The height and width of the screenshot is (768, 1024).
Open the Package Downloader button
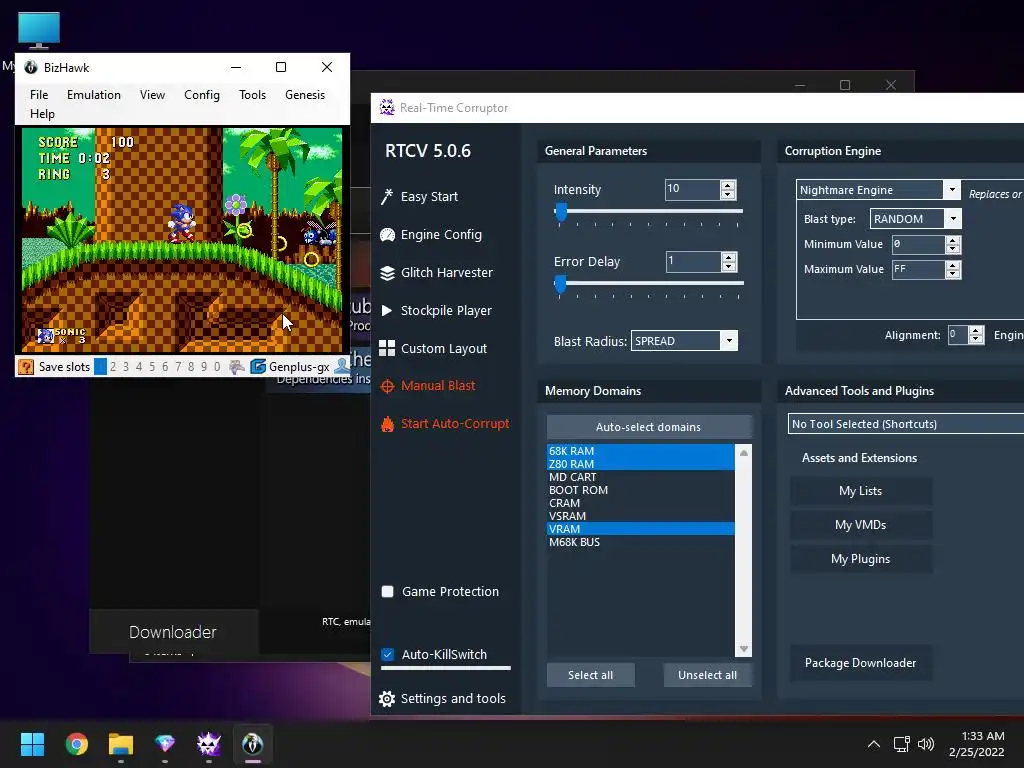861,663
